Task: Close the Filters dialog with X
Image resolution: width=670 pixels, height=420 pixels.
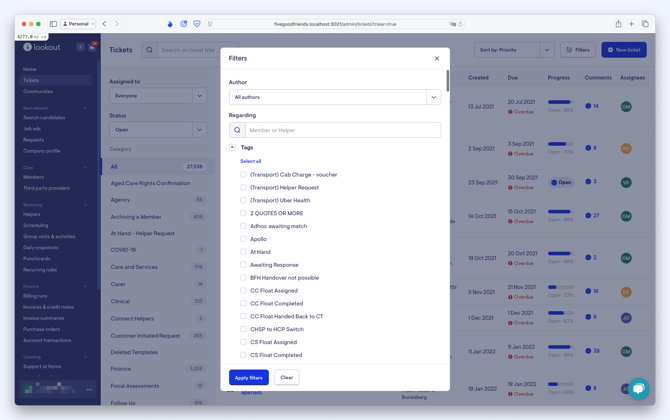Action: tap(437, 59)
